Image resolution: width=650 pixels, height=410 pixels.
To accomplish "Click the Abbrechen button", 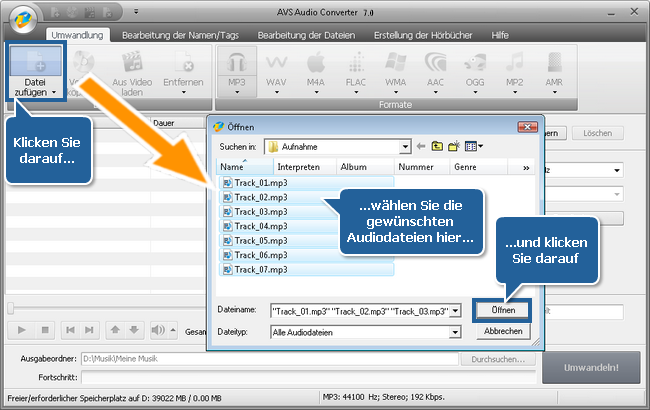I will pyautogui.click(x=503, y=331).
